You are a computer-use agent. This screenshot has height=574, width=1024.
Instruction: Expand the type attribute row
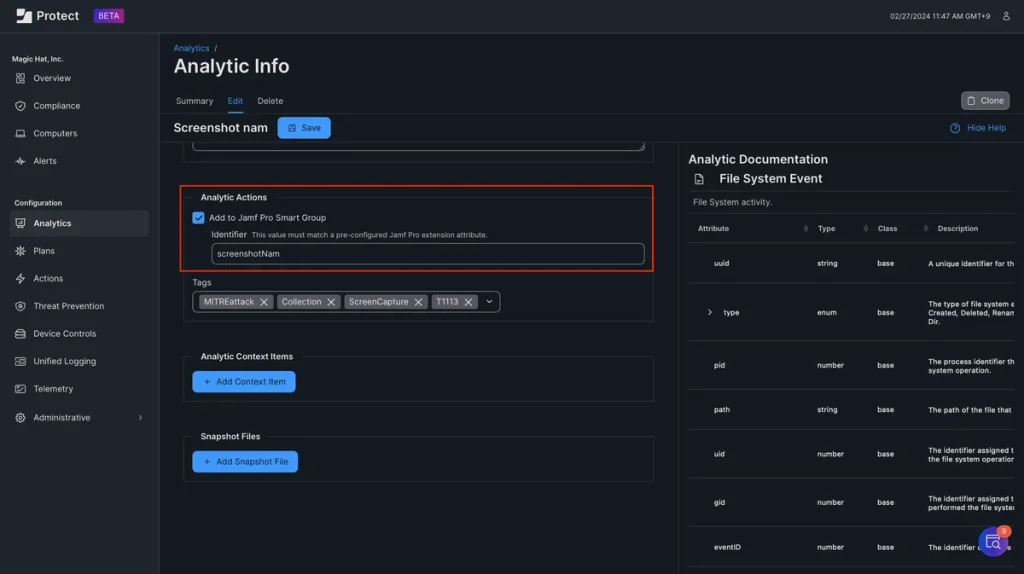710,313
